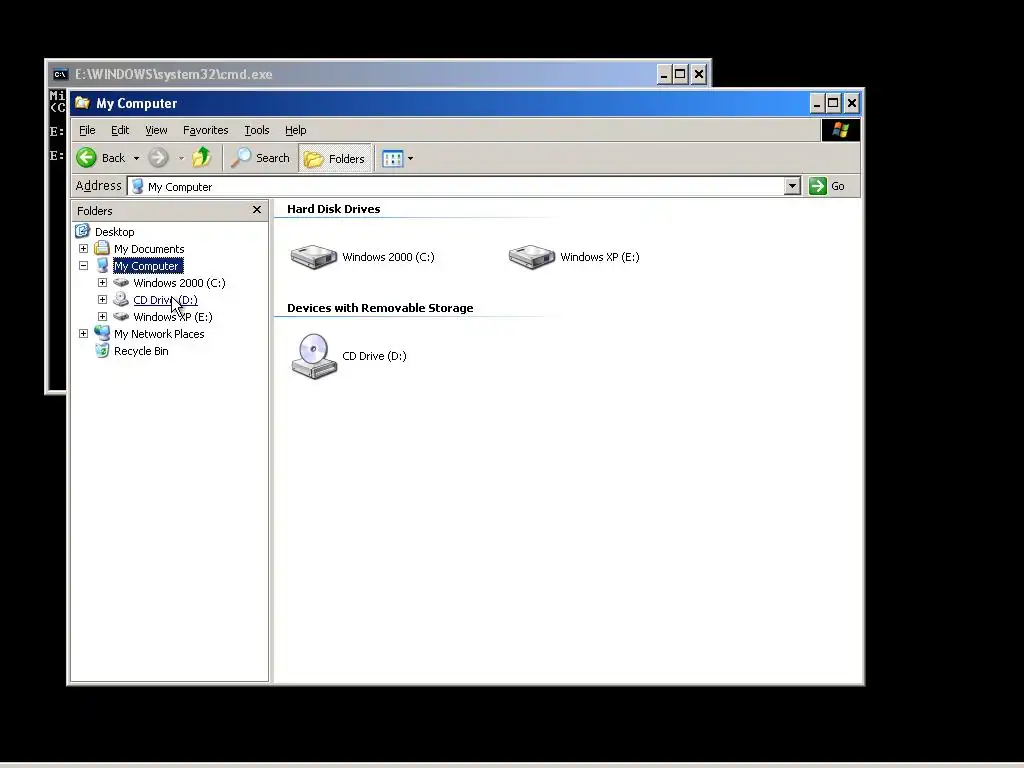Open the Back history dropdown arrow
Viewport: 1024px width, 768px height.
pos(136,158)
